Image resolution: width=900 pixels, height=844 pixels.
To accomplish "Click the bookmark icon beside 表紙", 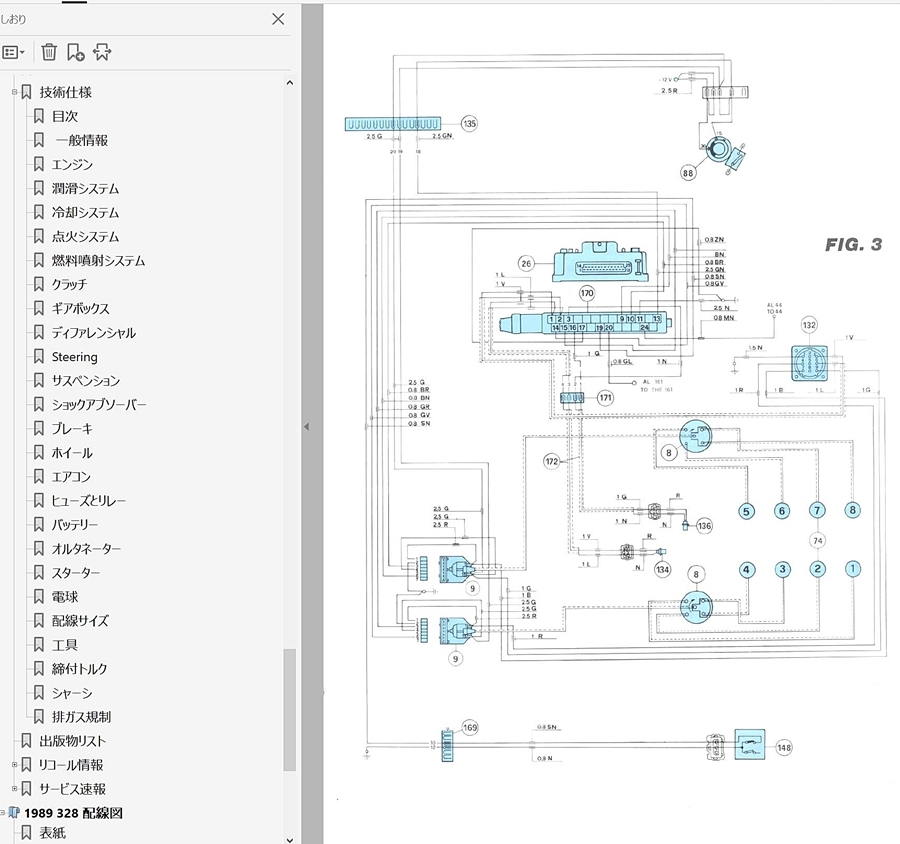I will pos(26,833).
